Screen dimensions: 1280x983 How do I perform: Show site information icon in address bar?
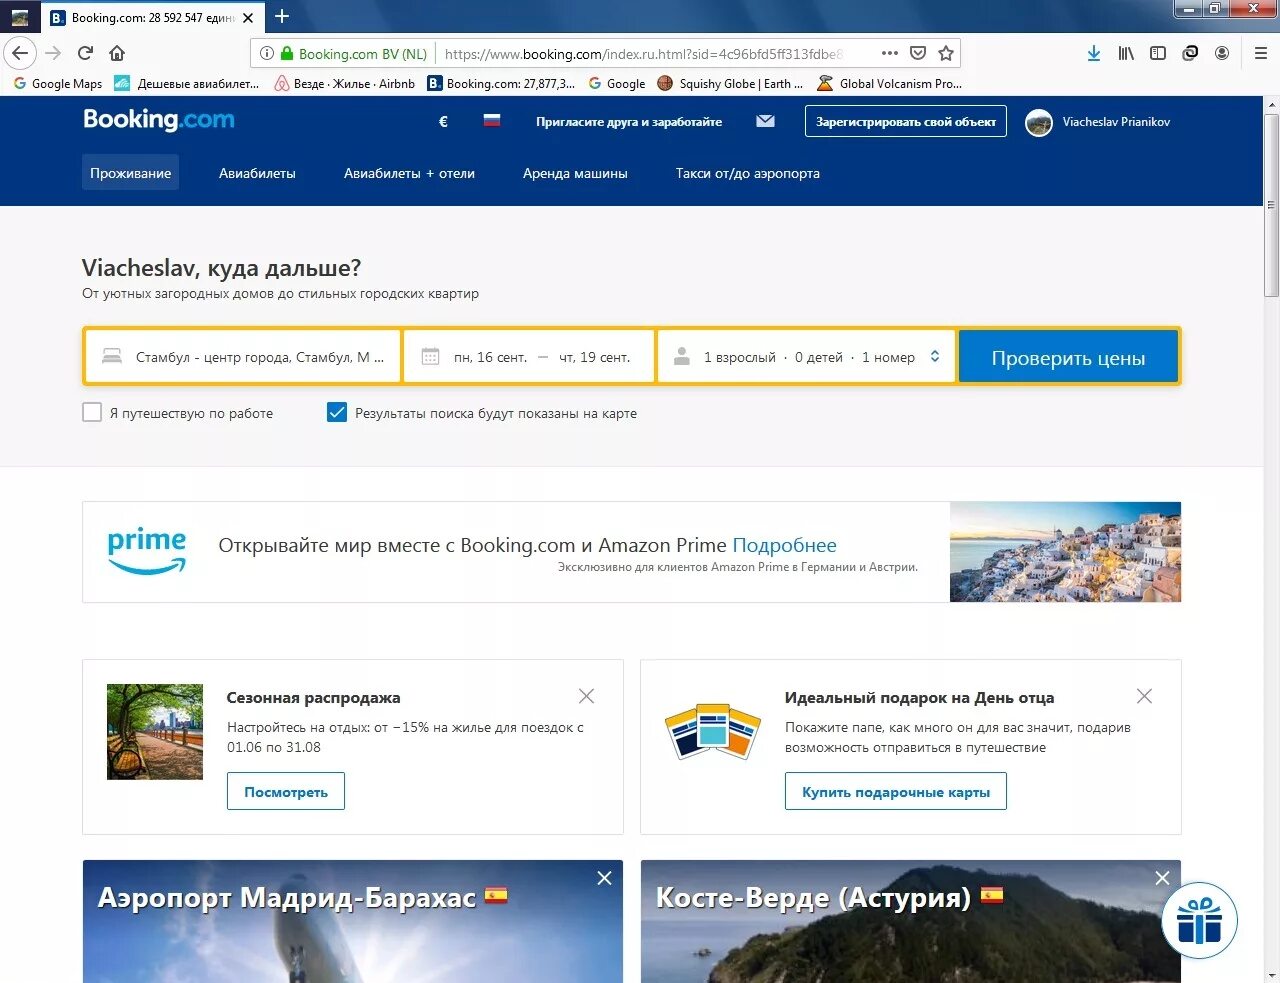pyautogui.click(x=267, y=53)
